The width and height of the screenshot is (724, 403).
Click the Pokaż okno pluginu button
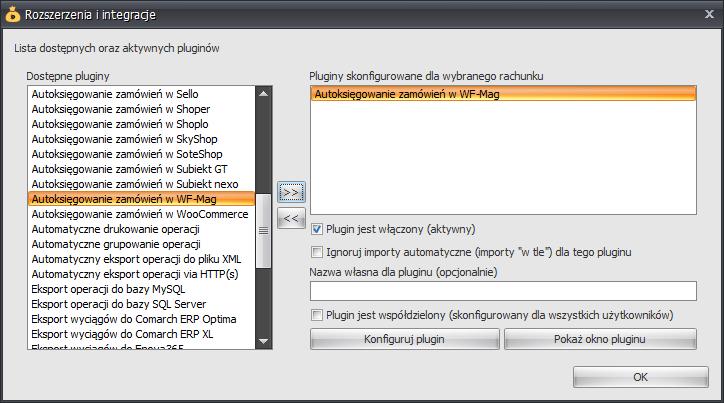(600, 339)
